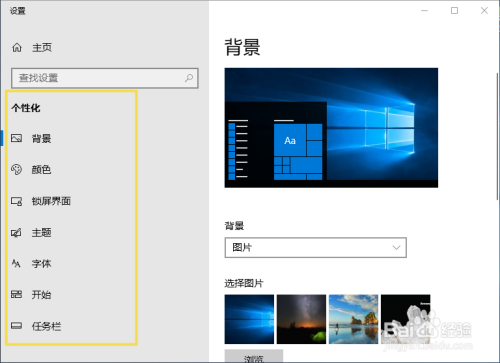Click the desktop background preview image
The image size is (500, 363).
(x=331, y=128)
